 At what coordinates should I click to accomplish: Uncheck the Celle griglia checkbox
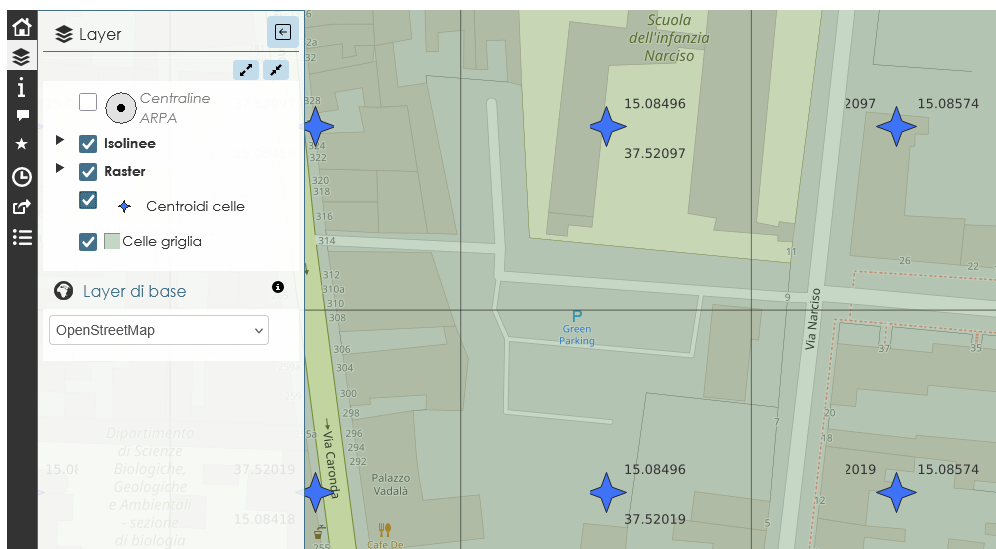[88, 241]
